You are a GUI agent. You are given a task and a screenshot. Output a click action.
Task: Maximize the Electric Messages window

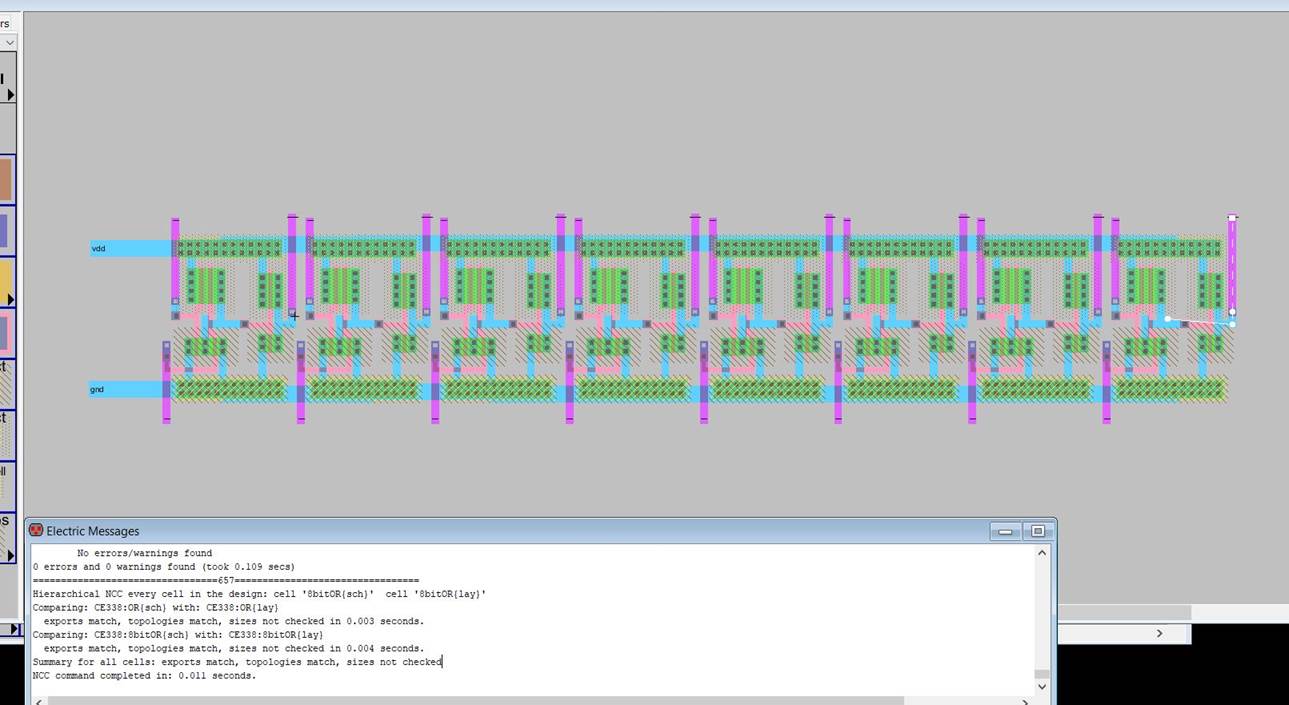(x=1038, y=531)
